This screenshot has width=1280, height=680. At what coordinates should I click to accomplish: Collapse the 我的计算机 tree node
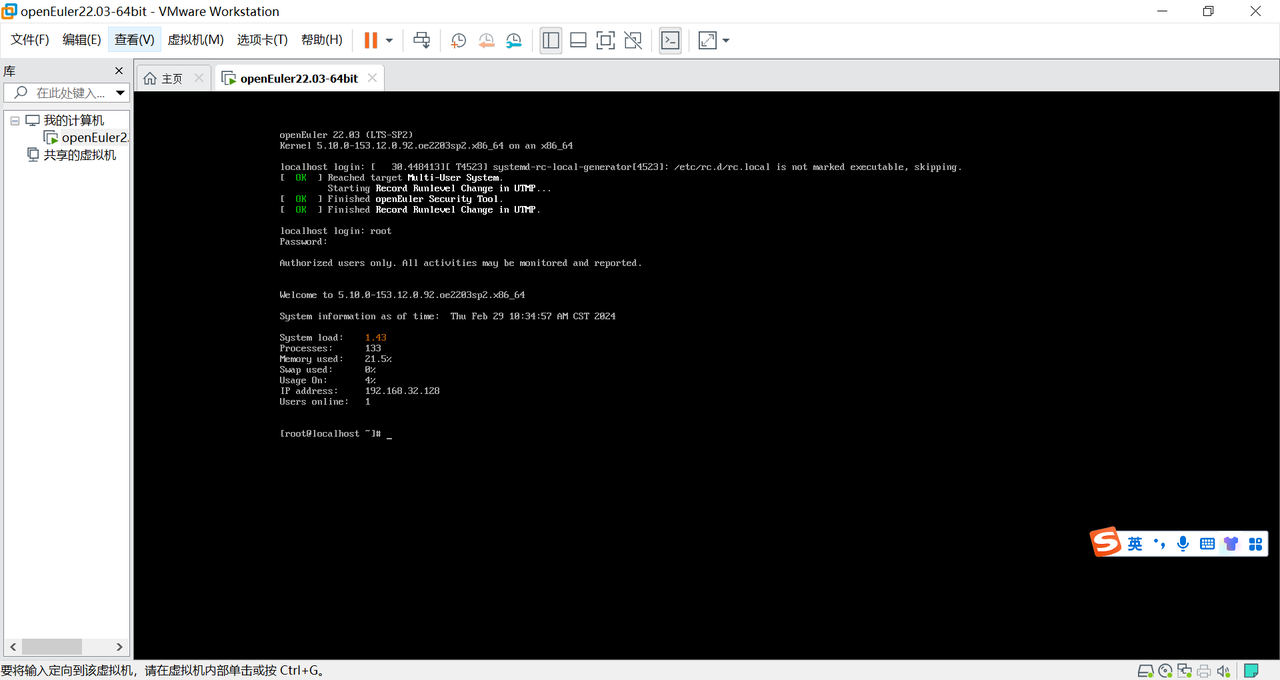tap(15, 121)
